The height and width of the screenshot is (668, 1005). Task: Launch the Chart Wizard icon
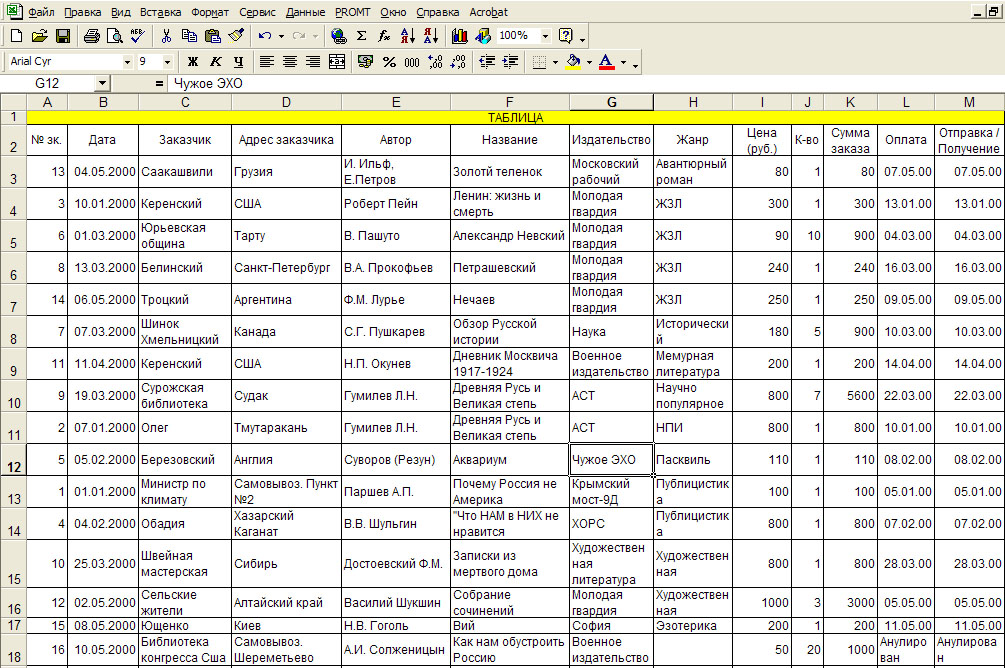click(x=460, y=36)
